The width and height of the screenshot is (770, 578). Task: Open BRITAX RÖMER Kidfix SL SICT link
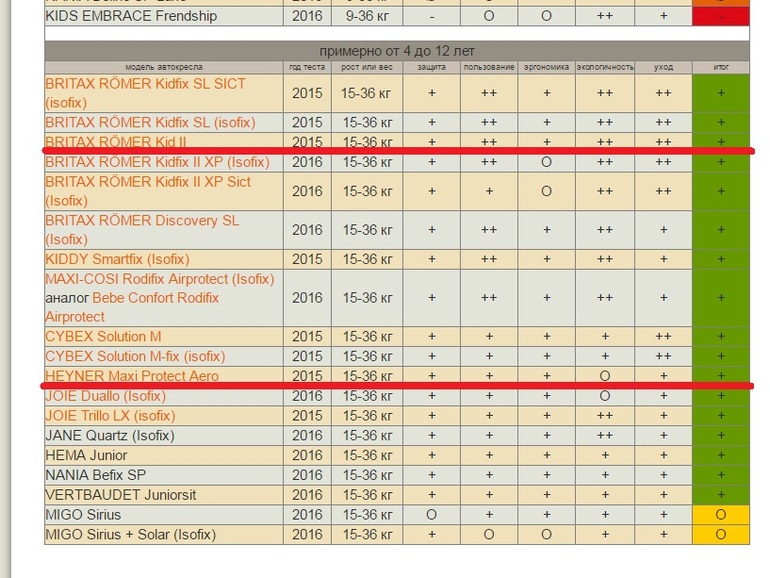click(x=145, y=84)
